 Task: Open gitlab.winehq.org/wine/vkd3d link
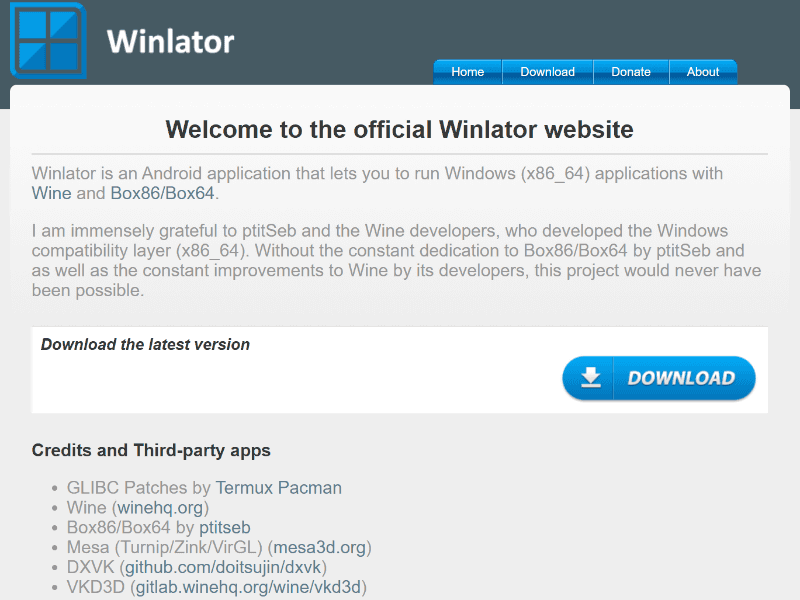[x=248, y=587]
